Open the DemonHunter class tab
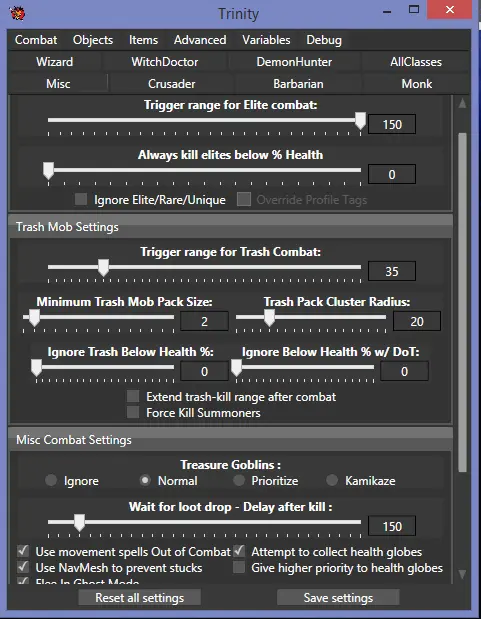 click(x=294, y=62)
